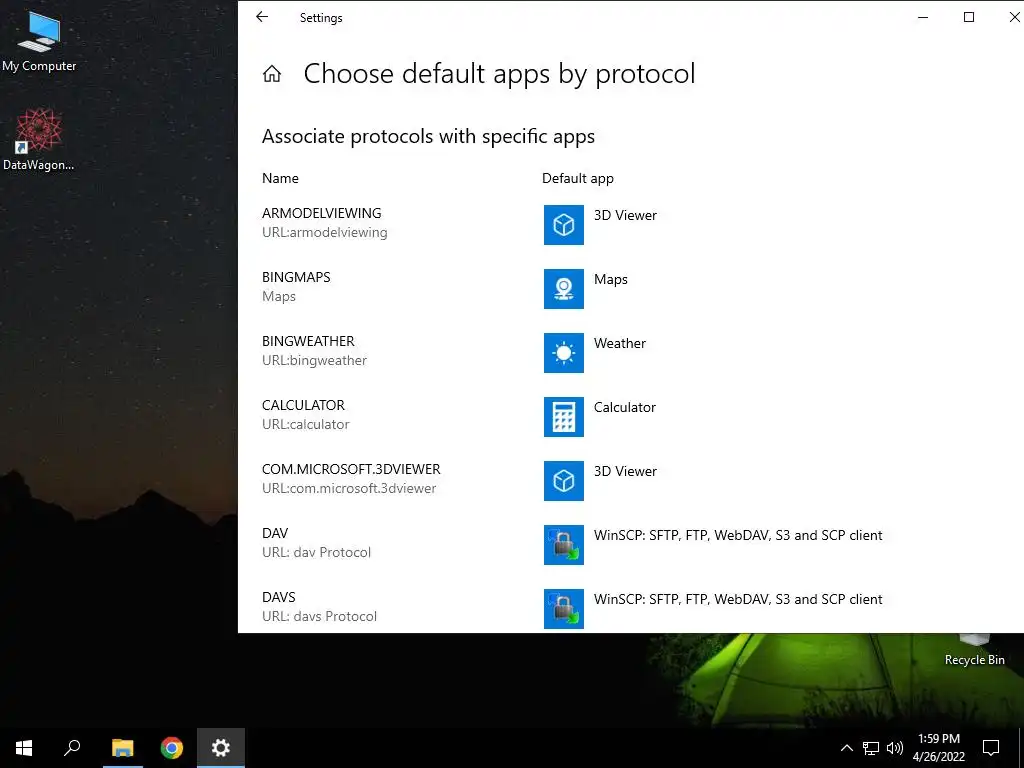Click the 'Choose default apps by protocol' heading
Viewport: 1024px width, 768px height.
point(500,74)
